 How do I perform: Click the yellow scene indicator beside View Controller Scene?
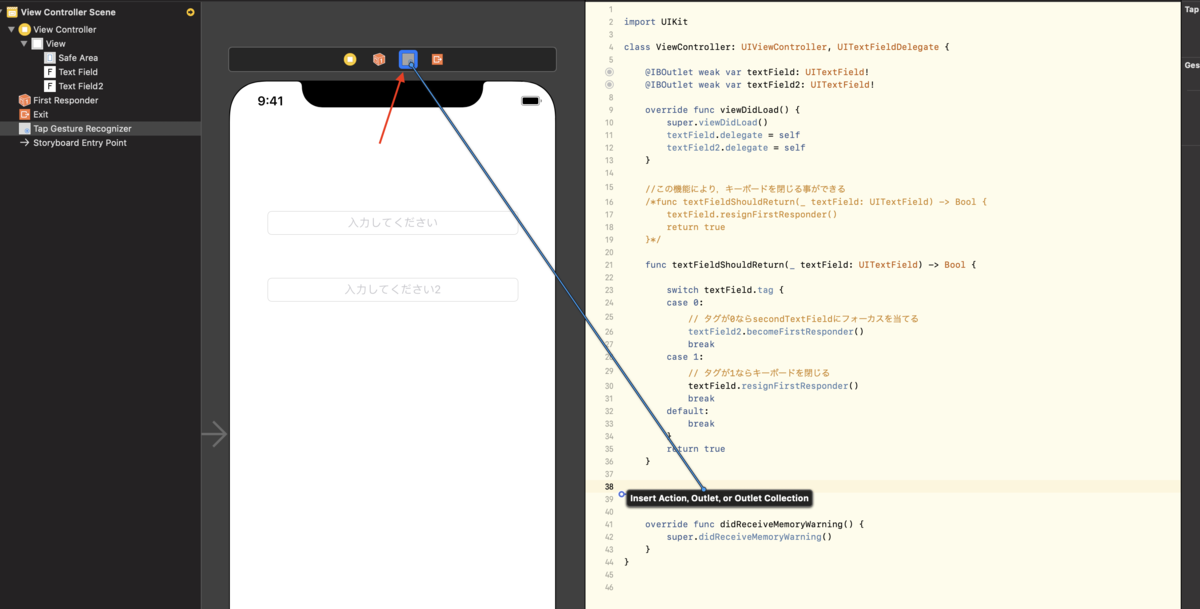[x=191, y=12]
